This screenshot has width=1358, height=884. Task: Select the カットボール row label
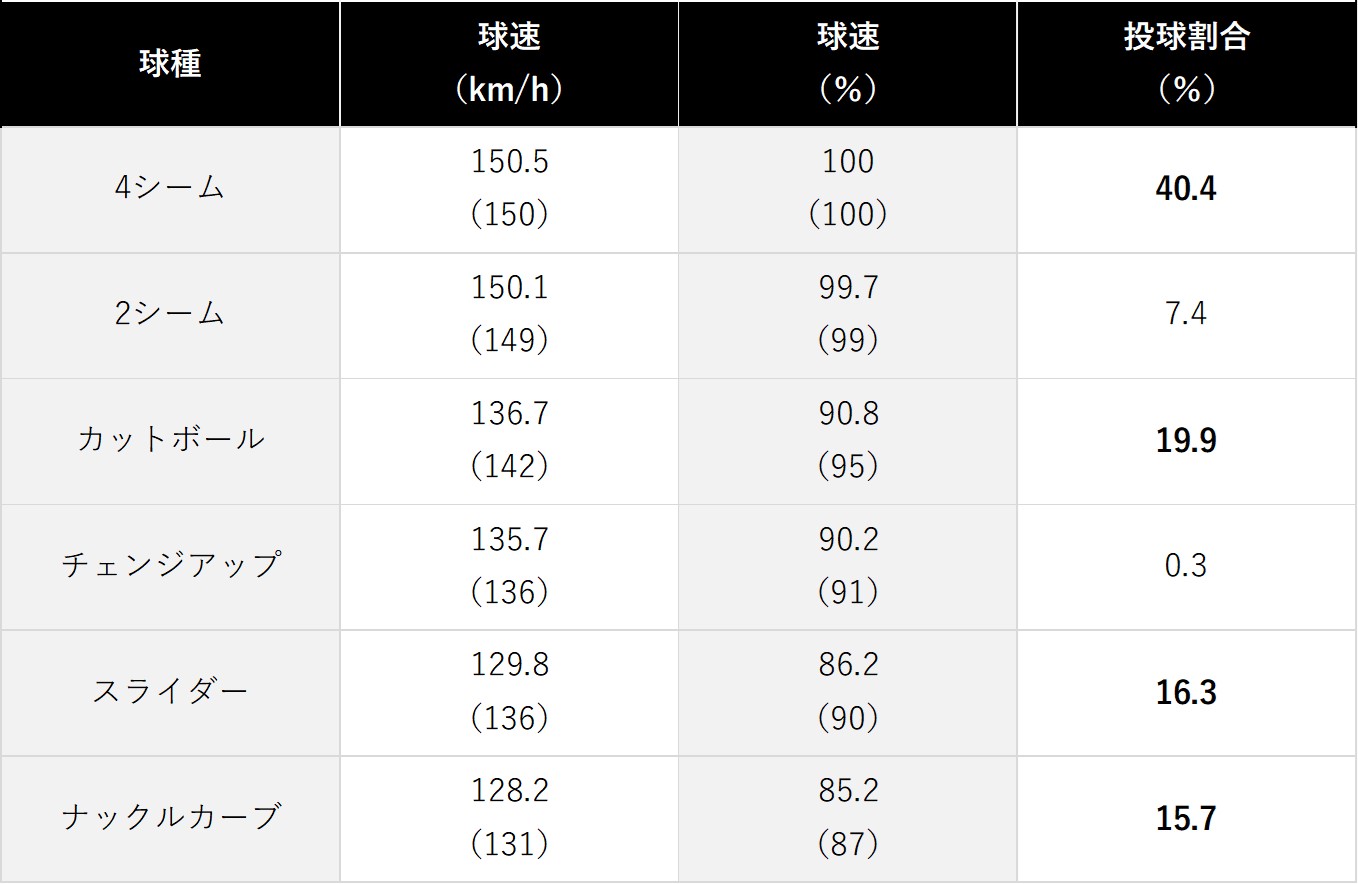170,442
